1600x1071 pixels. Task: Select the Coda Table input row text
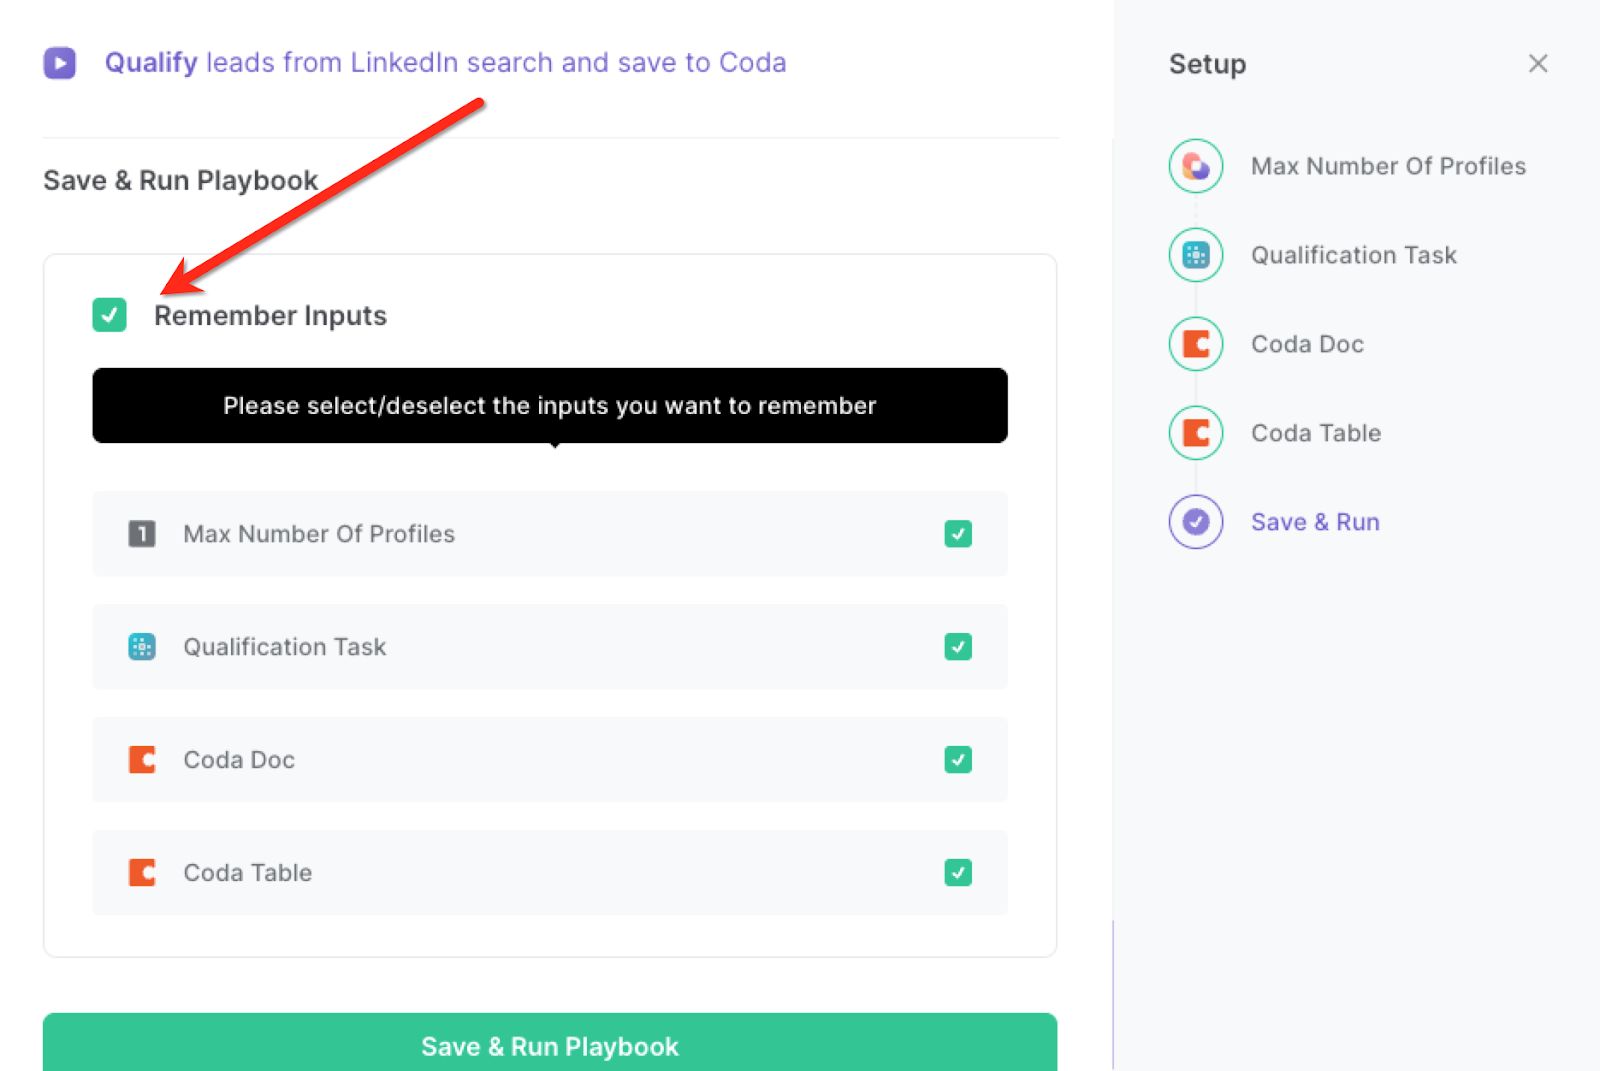[x=248, y=873]
